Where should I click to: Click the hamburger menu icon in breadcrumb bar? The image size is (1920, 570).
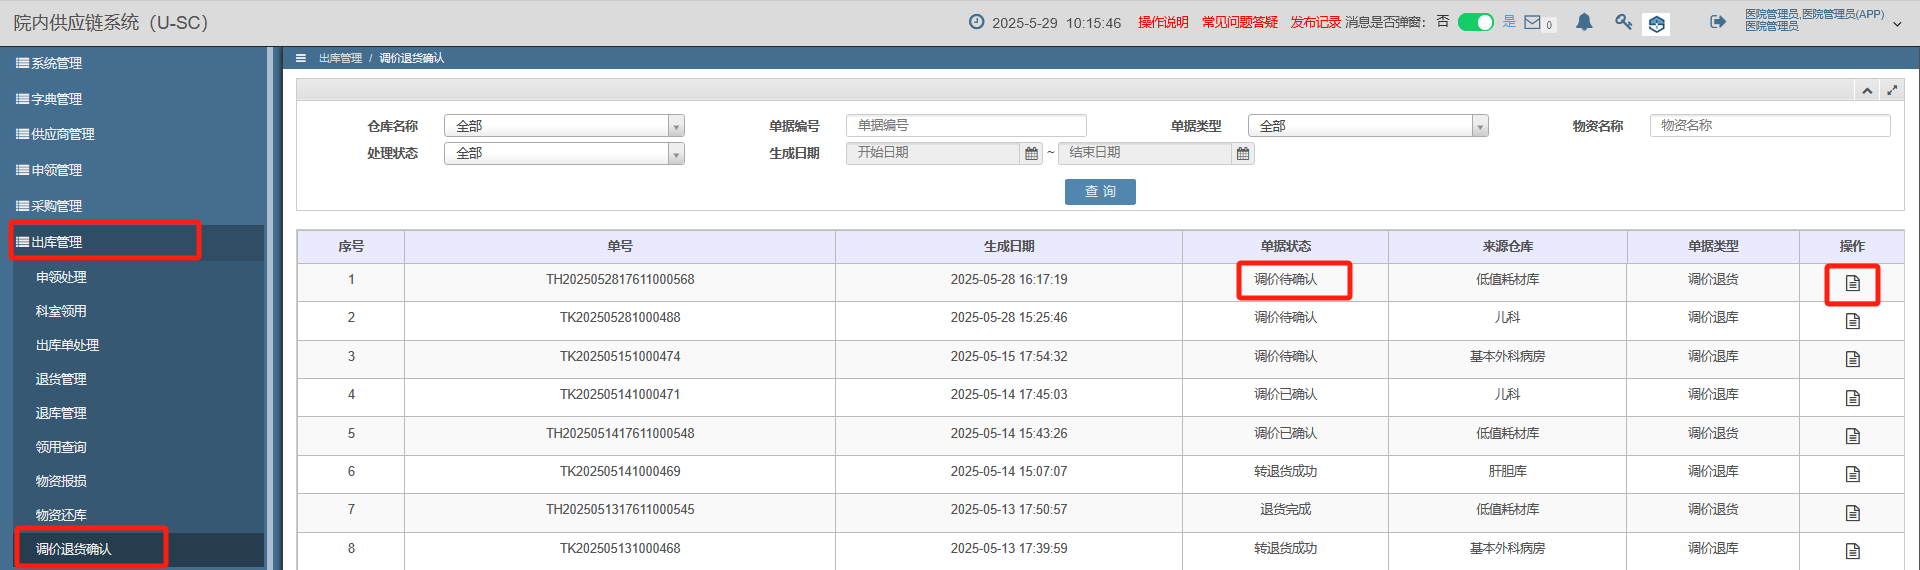pos(300,58)
